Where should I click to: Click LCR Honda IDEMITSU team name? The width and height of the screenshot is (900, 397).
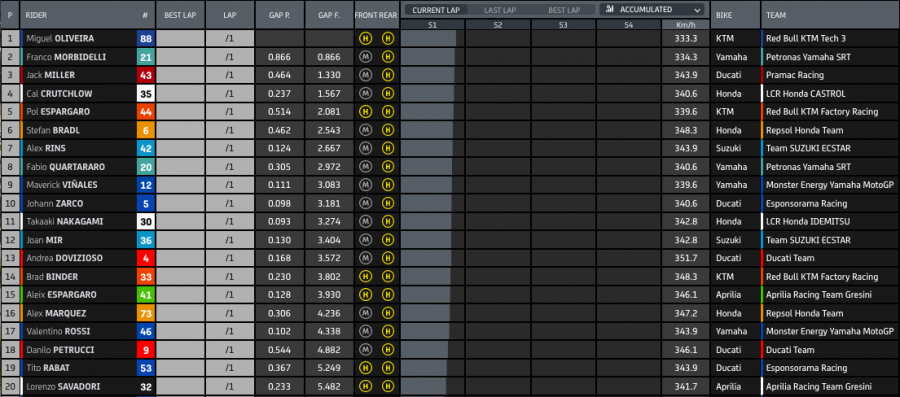tap(808, 221)
